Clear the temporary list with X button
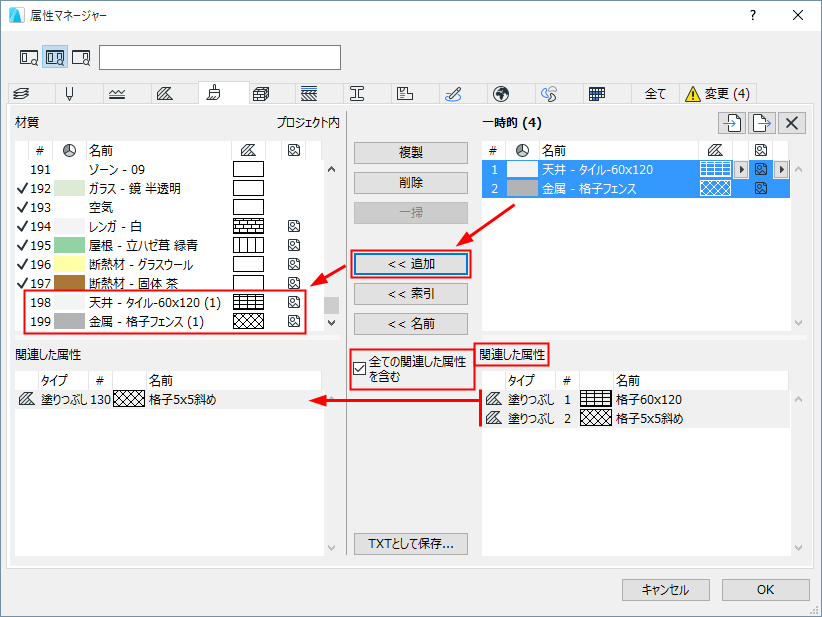The image size is (822, 617). click(x=792, y=123)
